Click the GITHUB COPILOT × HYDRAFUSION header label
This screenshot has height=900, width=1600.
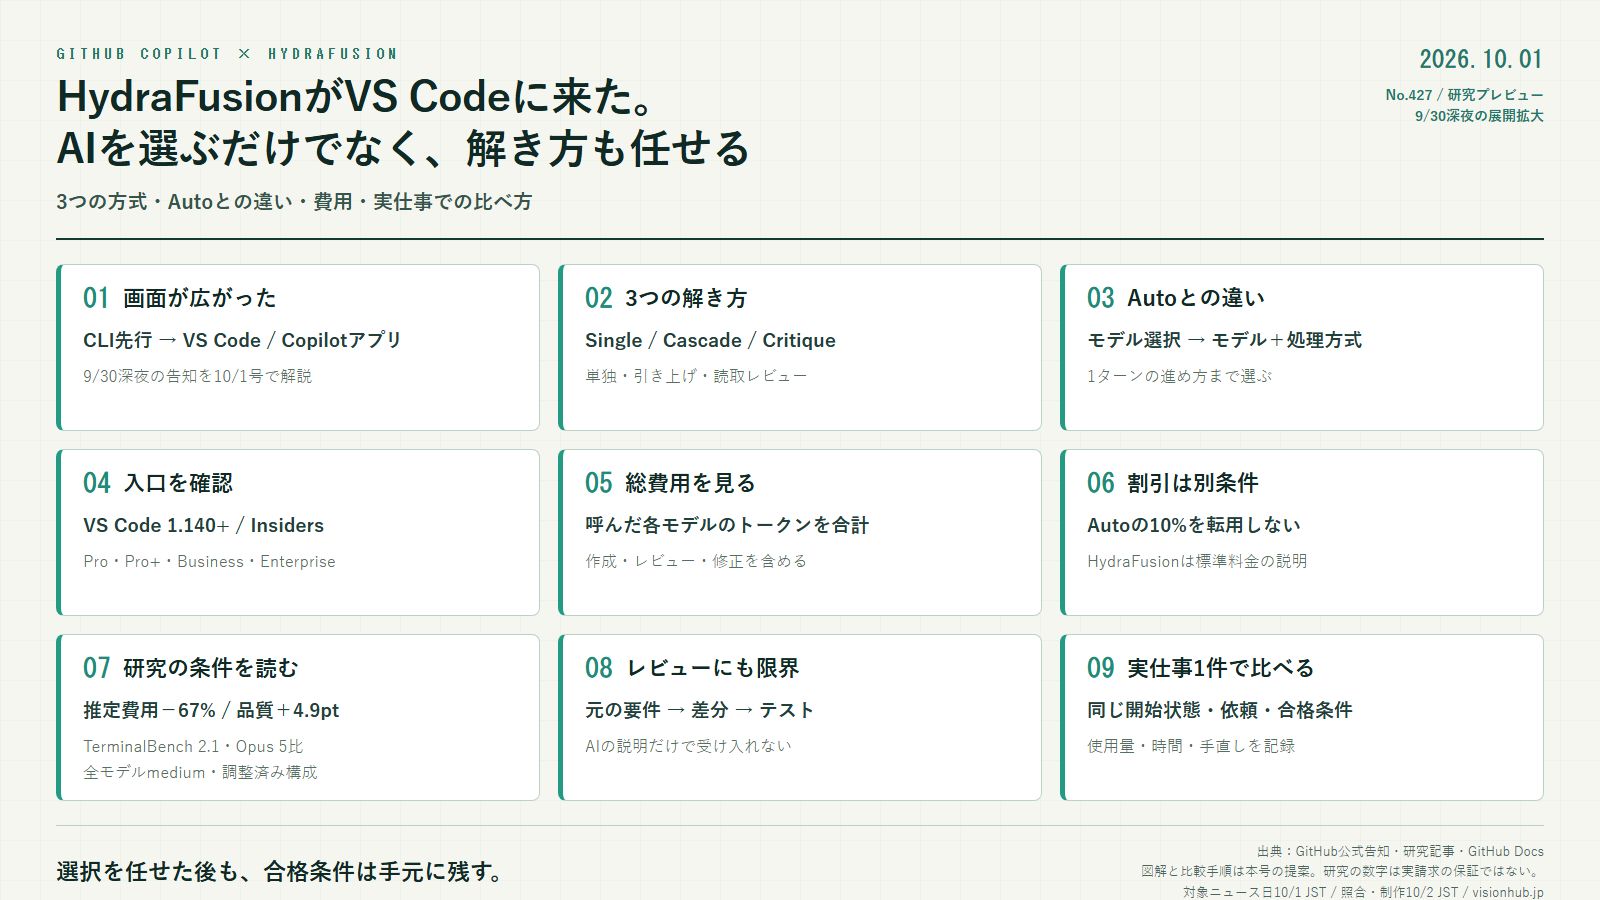coord(227,54)
